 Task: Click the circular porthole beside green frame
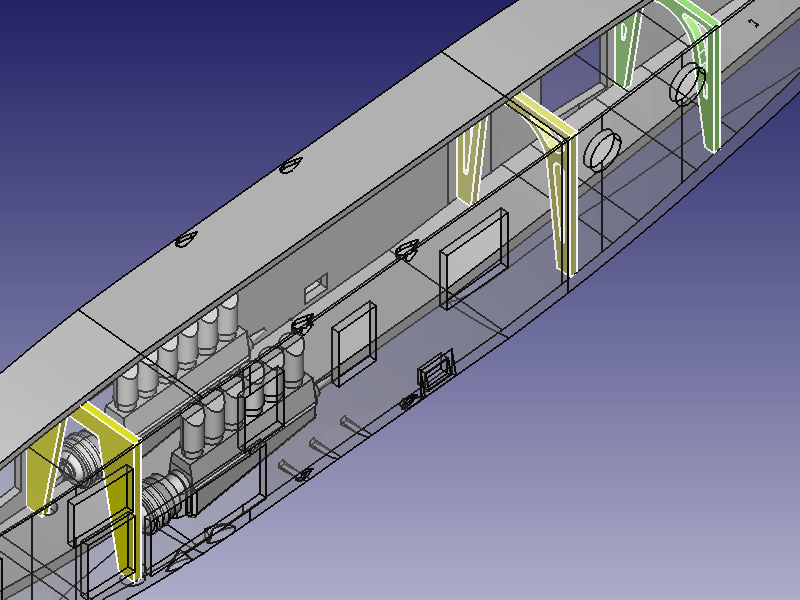[686, 83]
